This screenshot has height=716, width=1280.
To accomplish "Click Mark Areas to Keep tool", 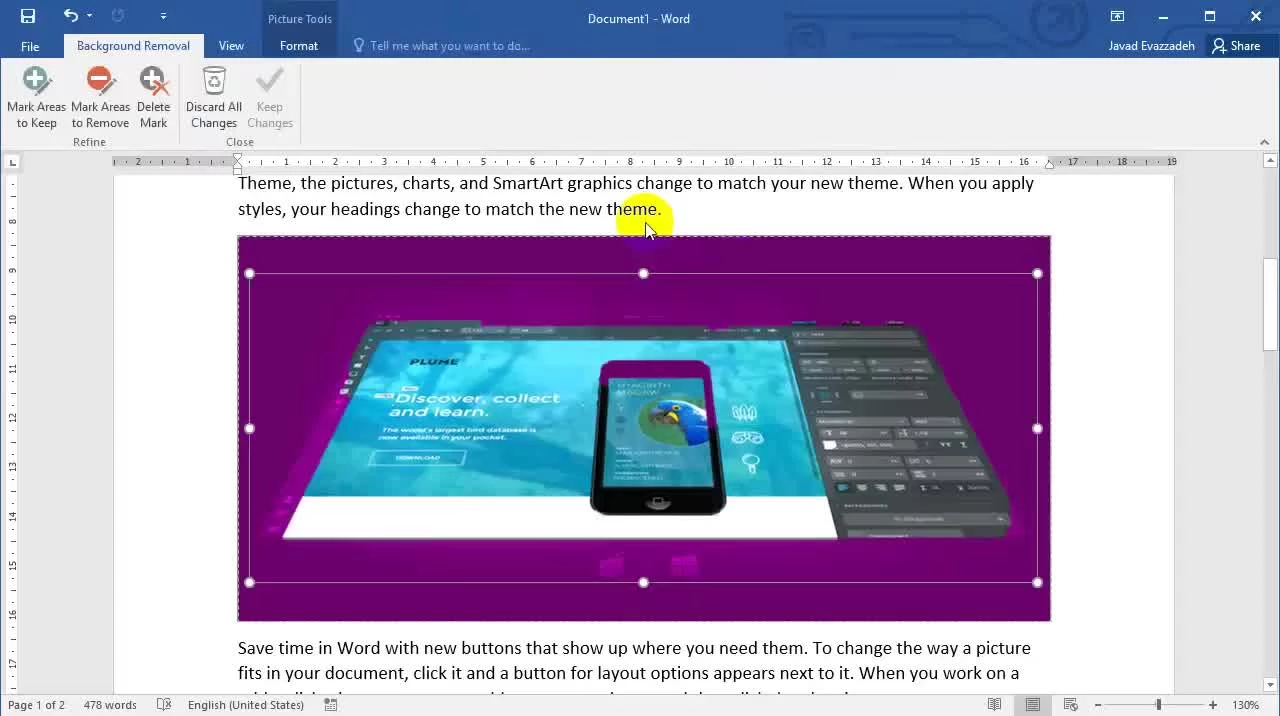I will [36, 98].
